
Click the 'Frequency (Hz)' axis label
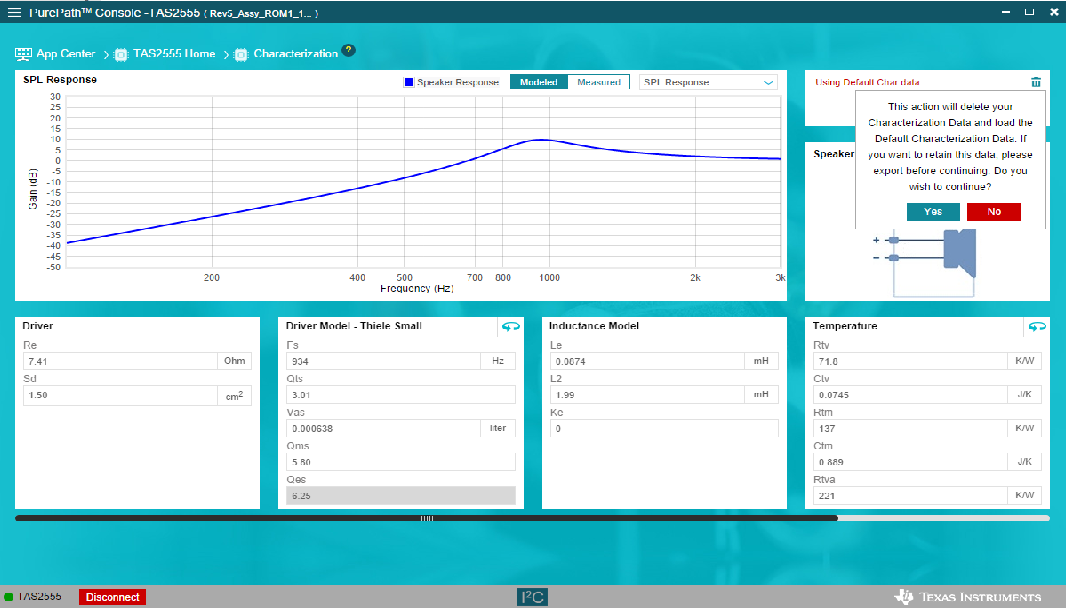pyautogui.click(x=416, y=288)
